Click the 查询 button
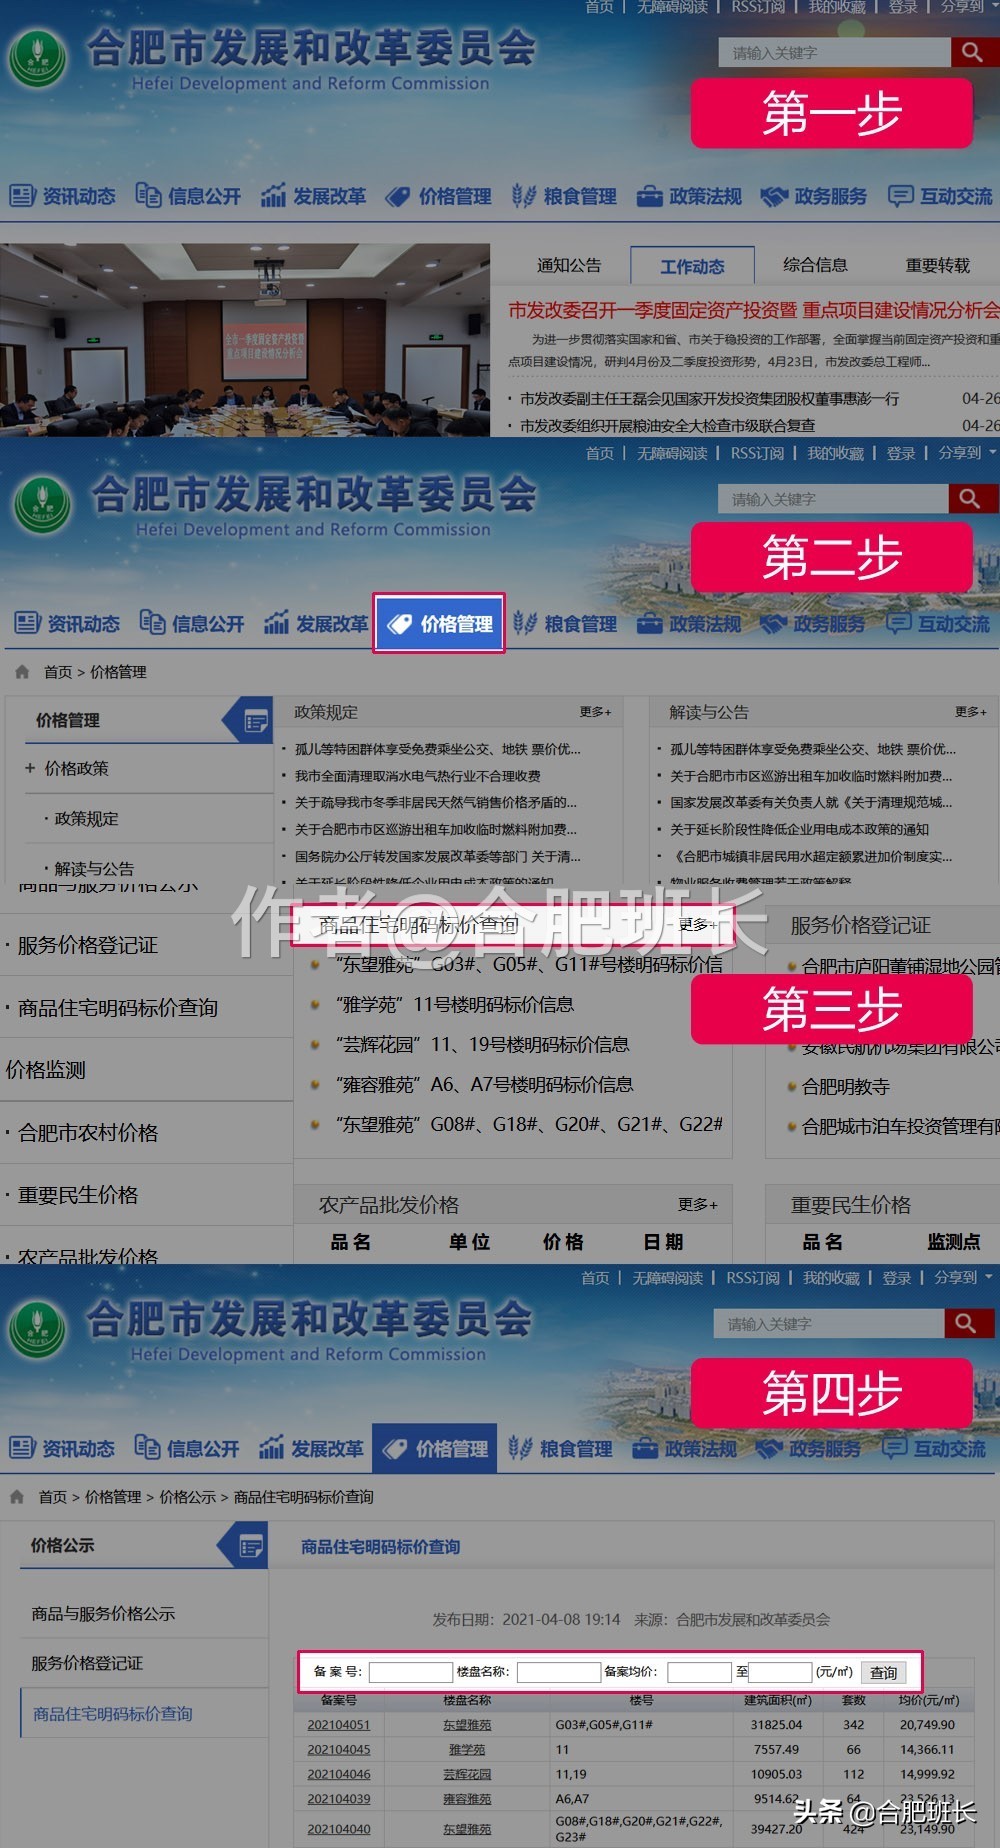This screenshot has width=1000, height=1848. [883, 1672]
